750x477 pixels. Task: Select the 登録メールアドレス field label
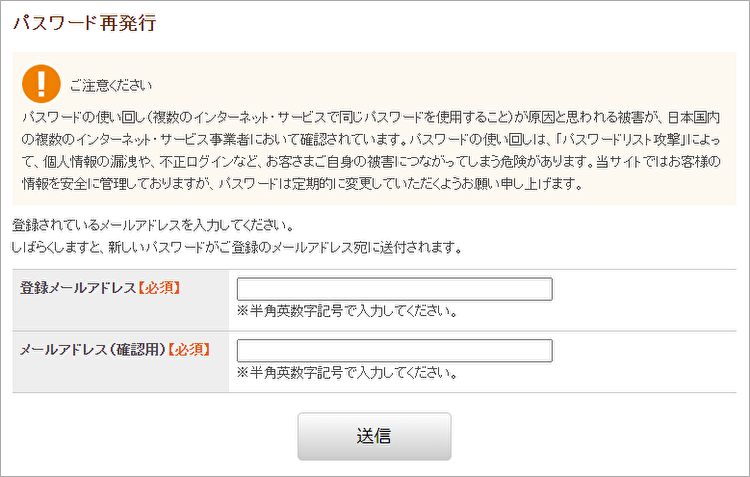tap(77, 288)
